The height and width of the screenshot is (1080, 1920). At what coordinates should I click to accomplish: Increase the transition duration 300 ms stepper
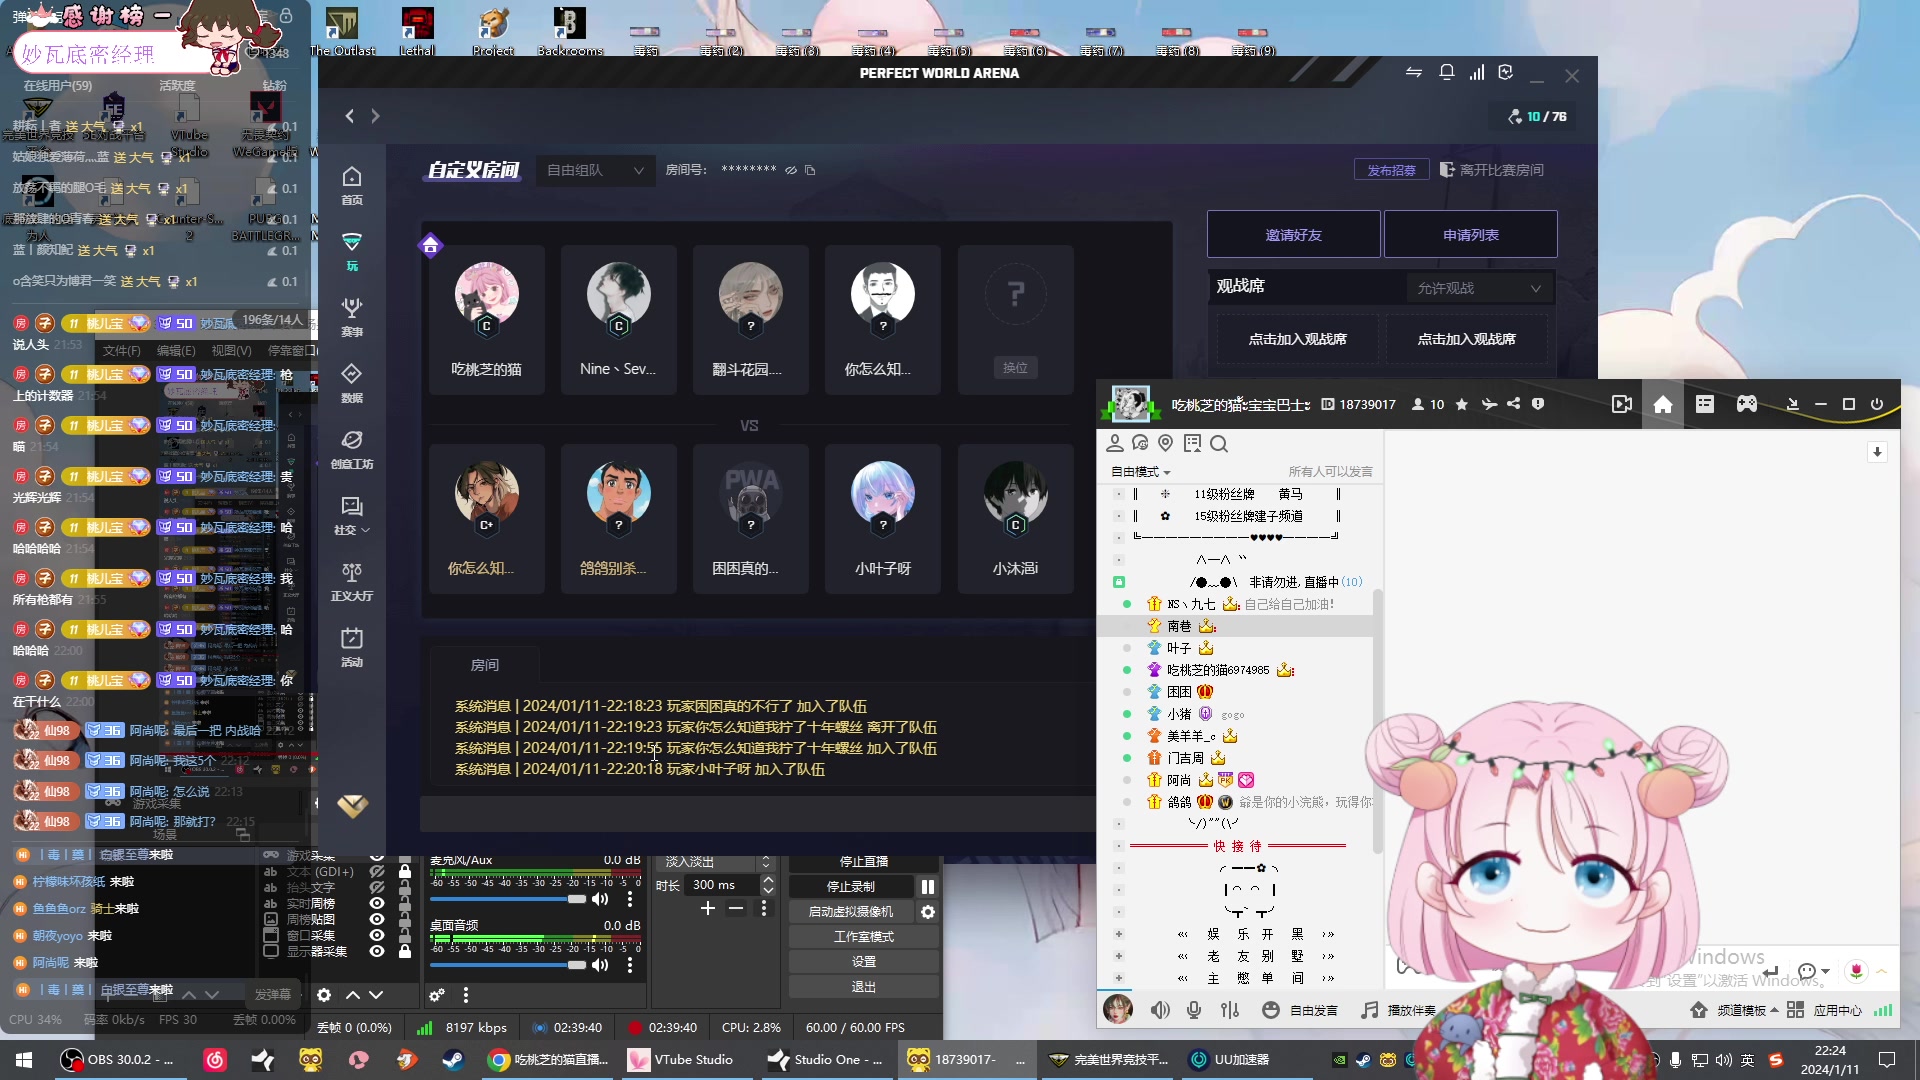tap(768, 880)
